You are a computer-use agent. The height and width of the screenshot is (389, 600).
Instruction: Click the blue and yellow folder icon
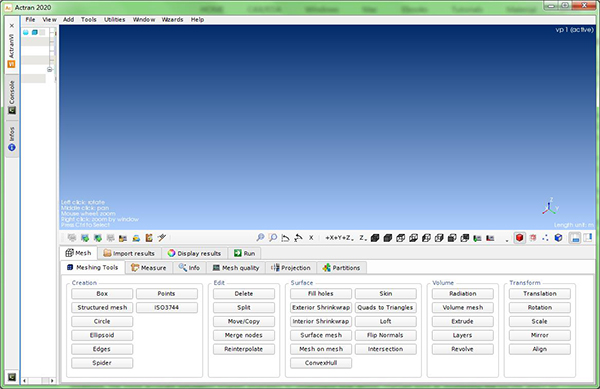pyautogui.click(x=136, y=238)
